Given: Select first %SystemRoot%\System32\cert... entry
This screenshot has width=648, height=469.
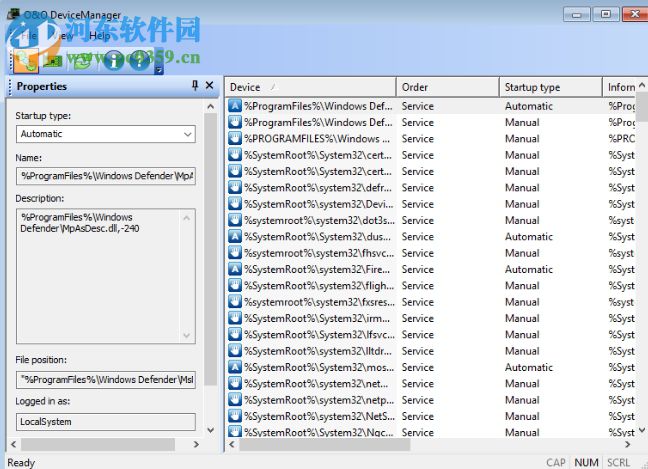Looking at the screenshot, I should (x=317, y=155).
